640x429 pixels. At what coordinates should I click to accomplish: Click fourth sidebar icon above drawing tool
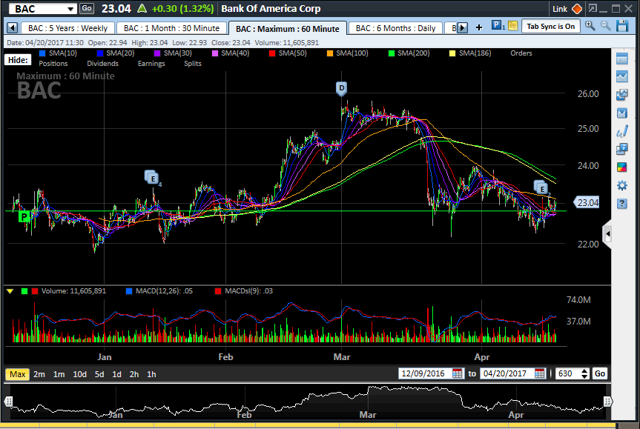[622, 113]
